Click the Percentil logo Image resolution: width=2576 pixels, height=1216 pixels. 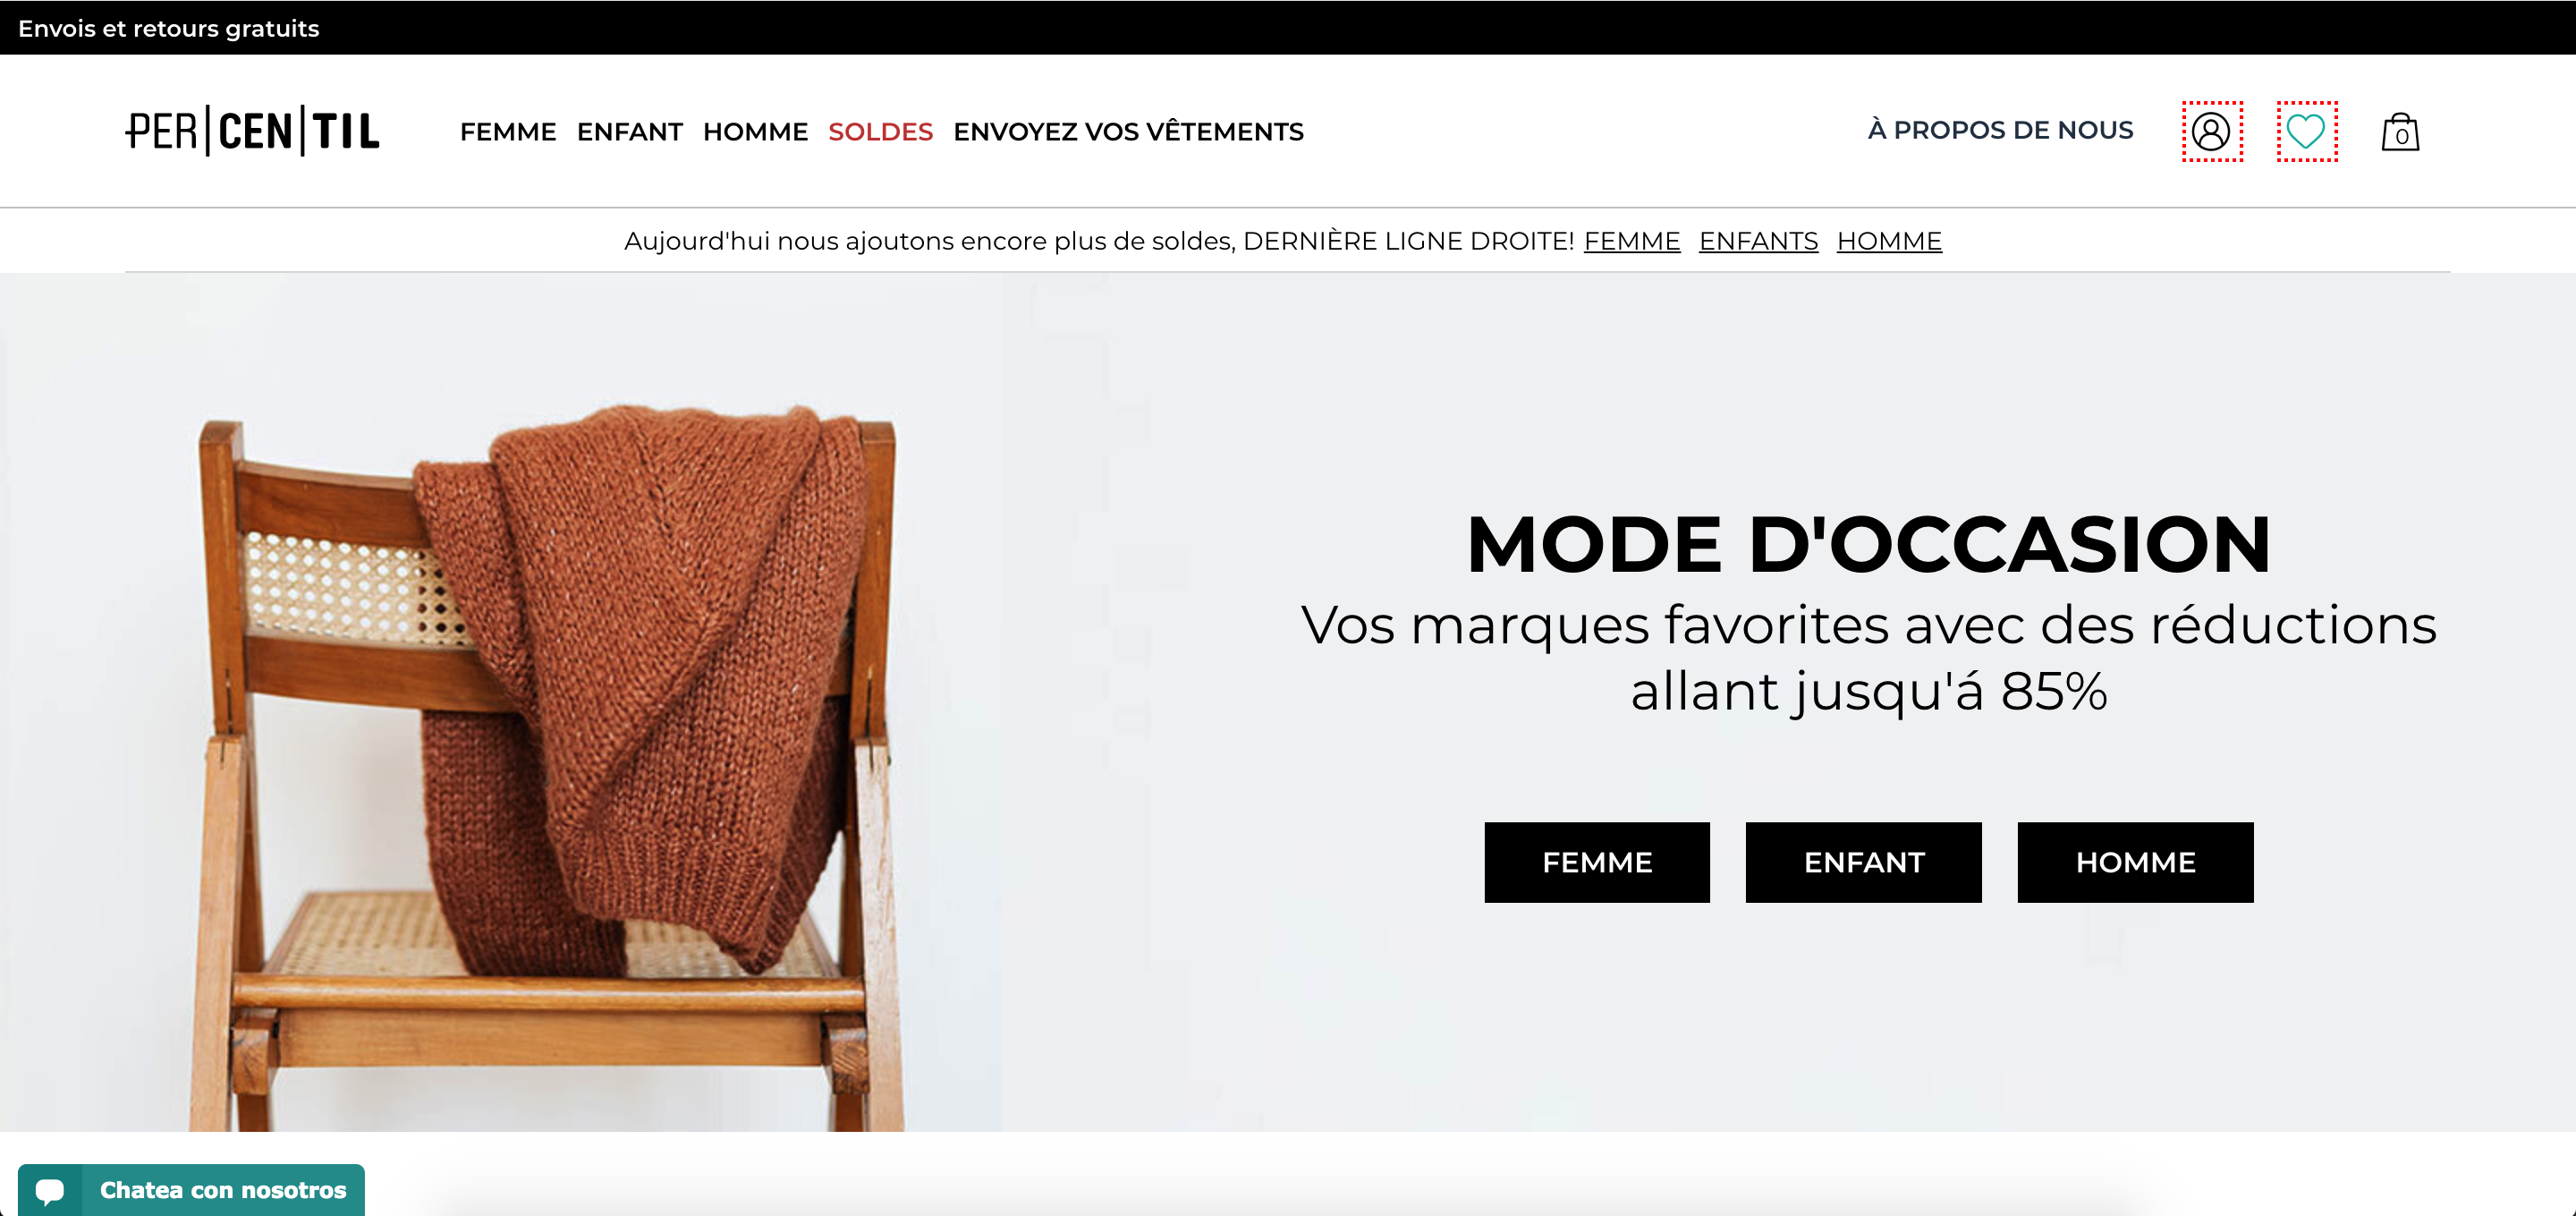(253, 131)
